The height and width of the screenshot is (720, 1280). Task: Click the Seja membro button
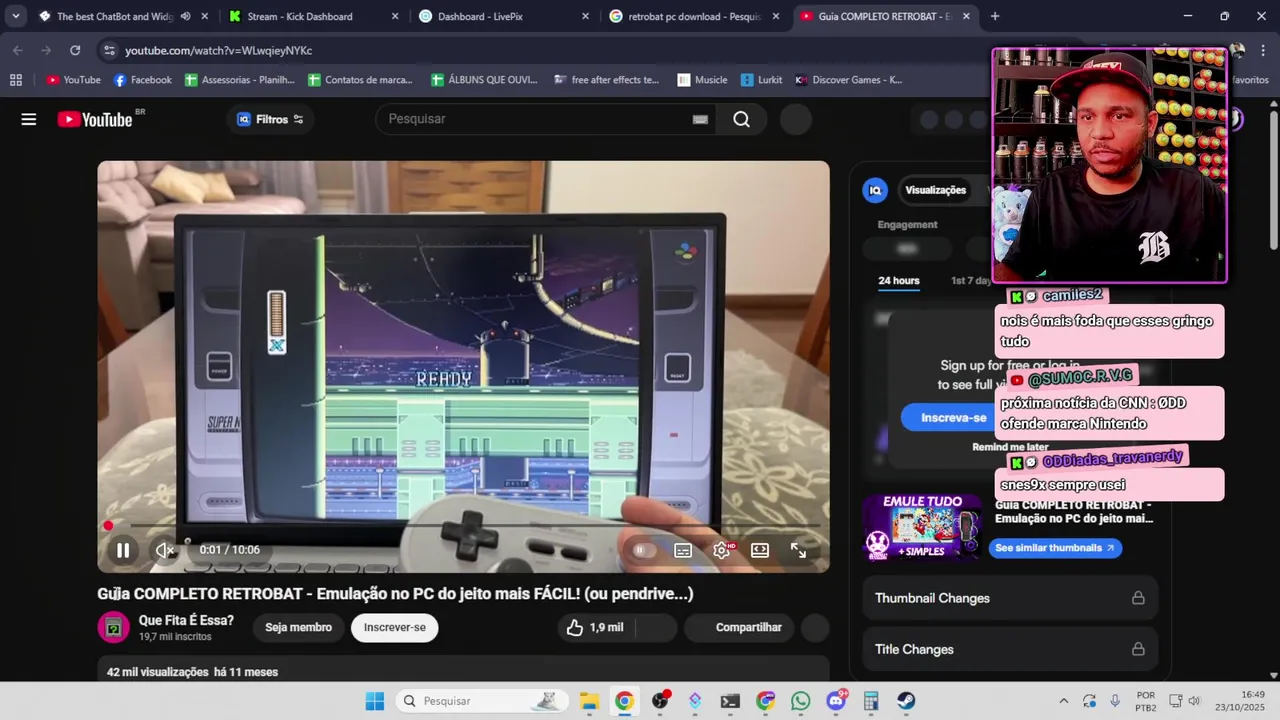click(x=298, y=627)
